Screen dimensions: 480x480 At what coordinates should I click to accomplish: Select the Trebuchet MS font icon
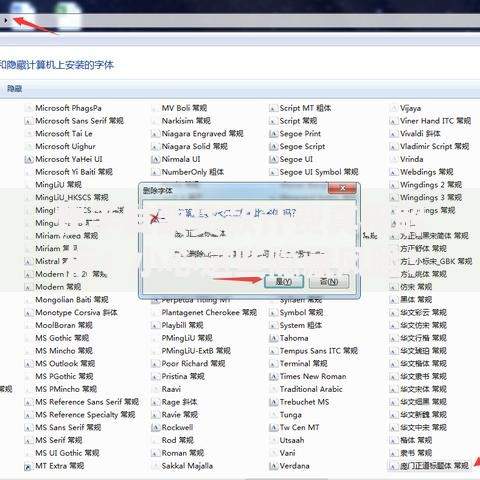click(x=273, y=402)
